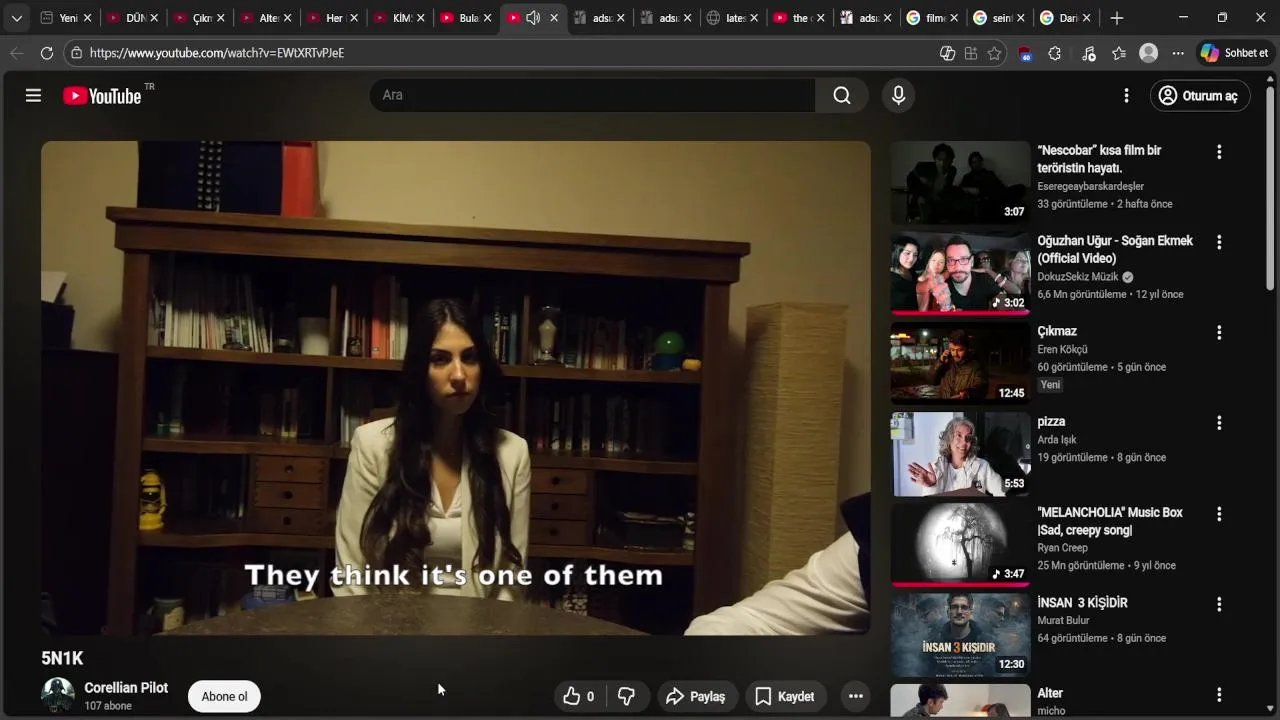
Task: Open the red shield extension with badge
Action: pos(1025,54)
